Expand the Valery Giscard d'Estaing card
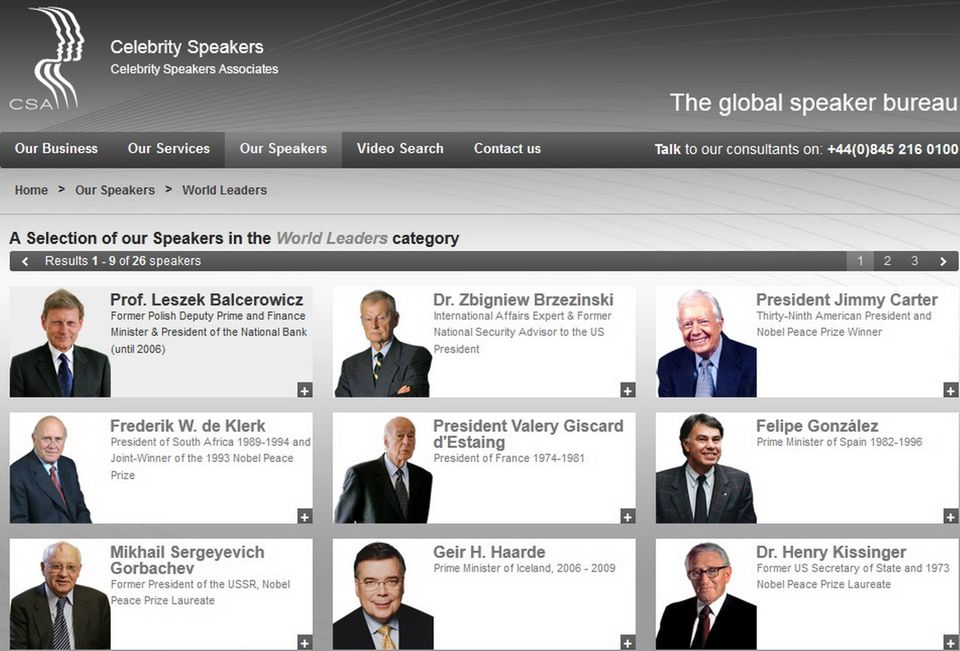This screenshot has width=960, height=651. (x=628, y=516)
